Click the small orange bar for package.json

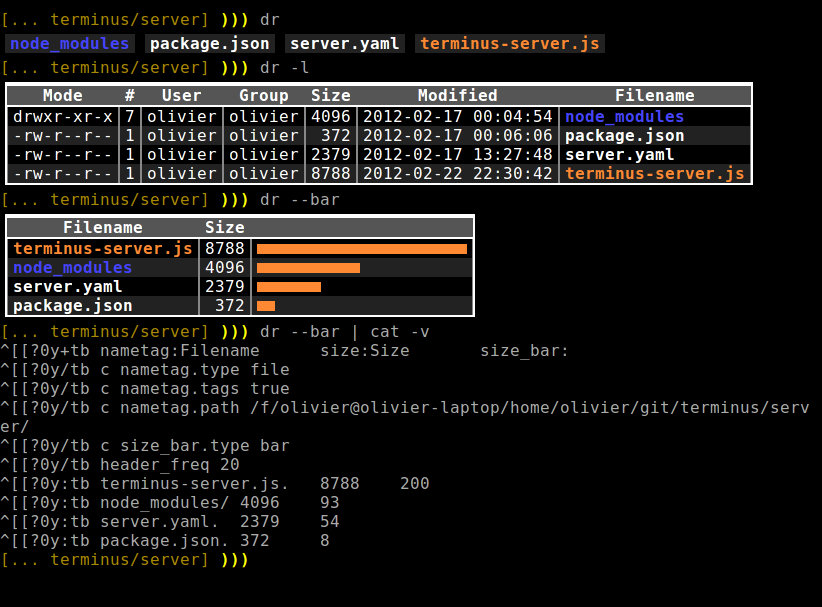point(266,306)
